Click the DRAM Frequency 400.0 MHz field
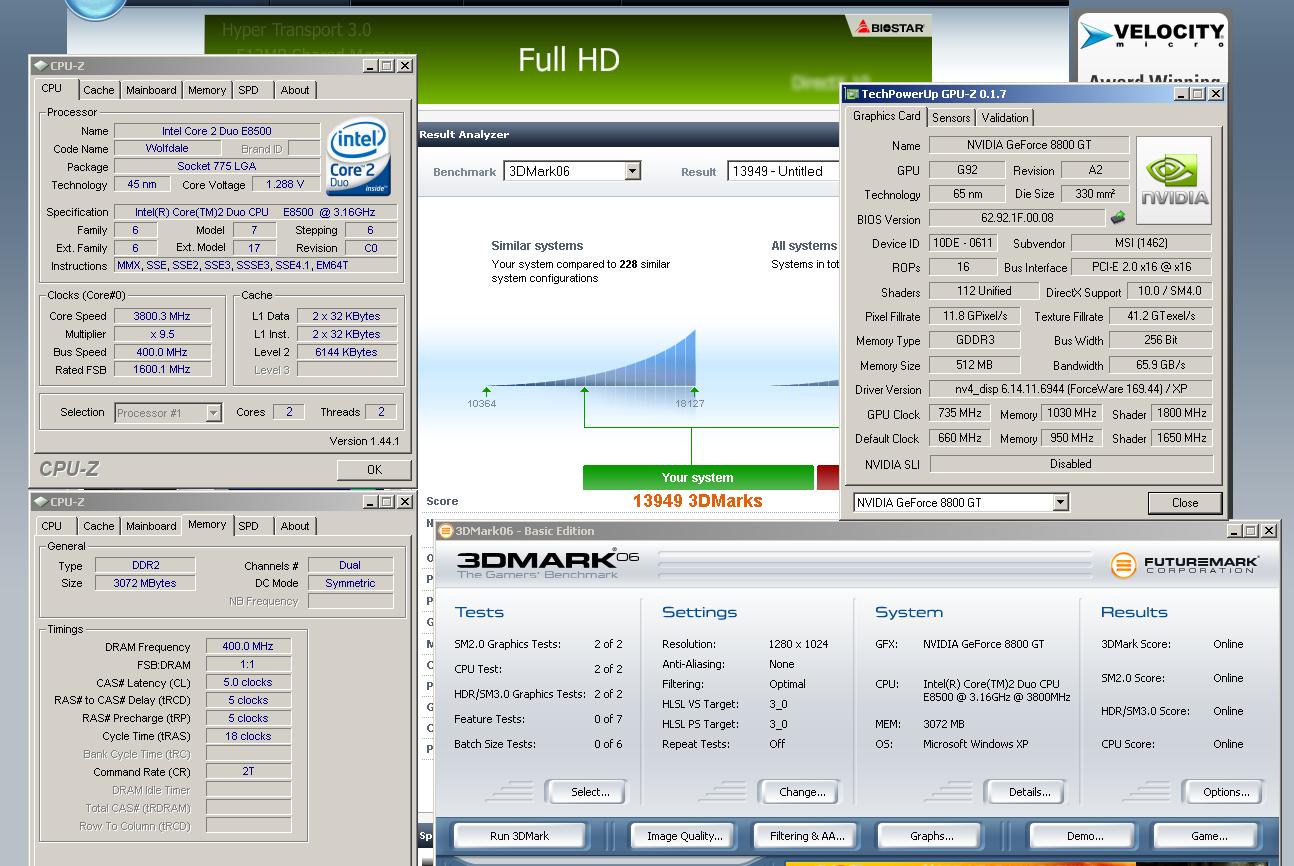Viewport: 1294px width, 866px height. click(x=248, y=647)
